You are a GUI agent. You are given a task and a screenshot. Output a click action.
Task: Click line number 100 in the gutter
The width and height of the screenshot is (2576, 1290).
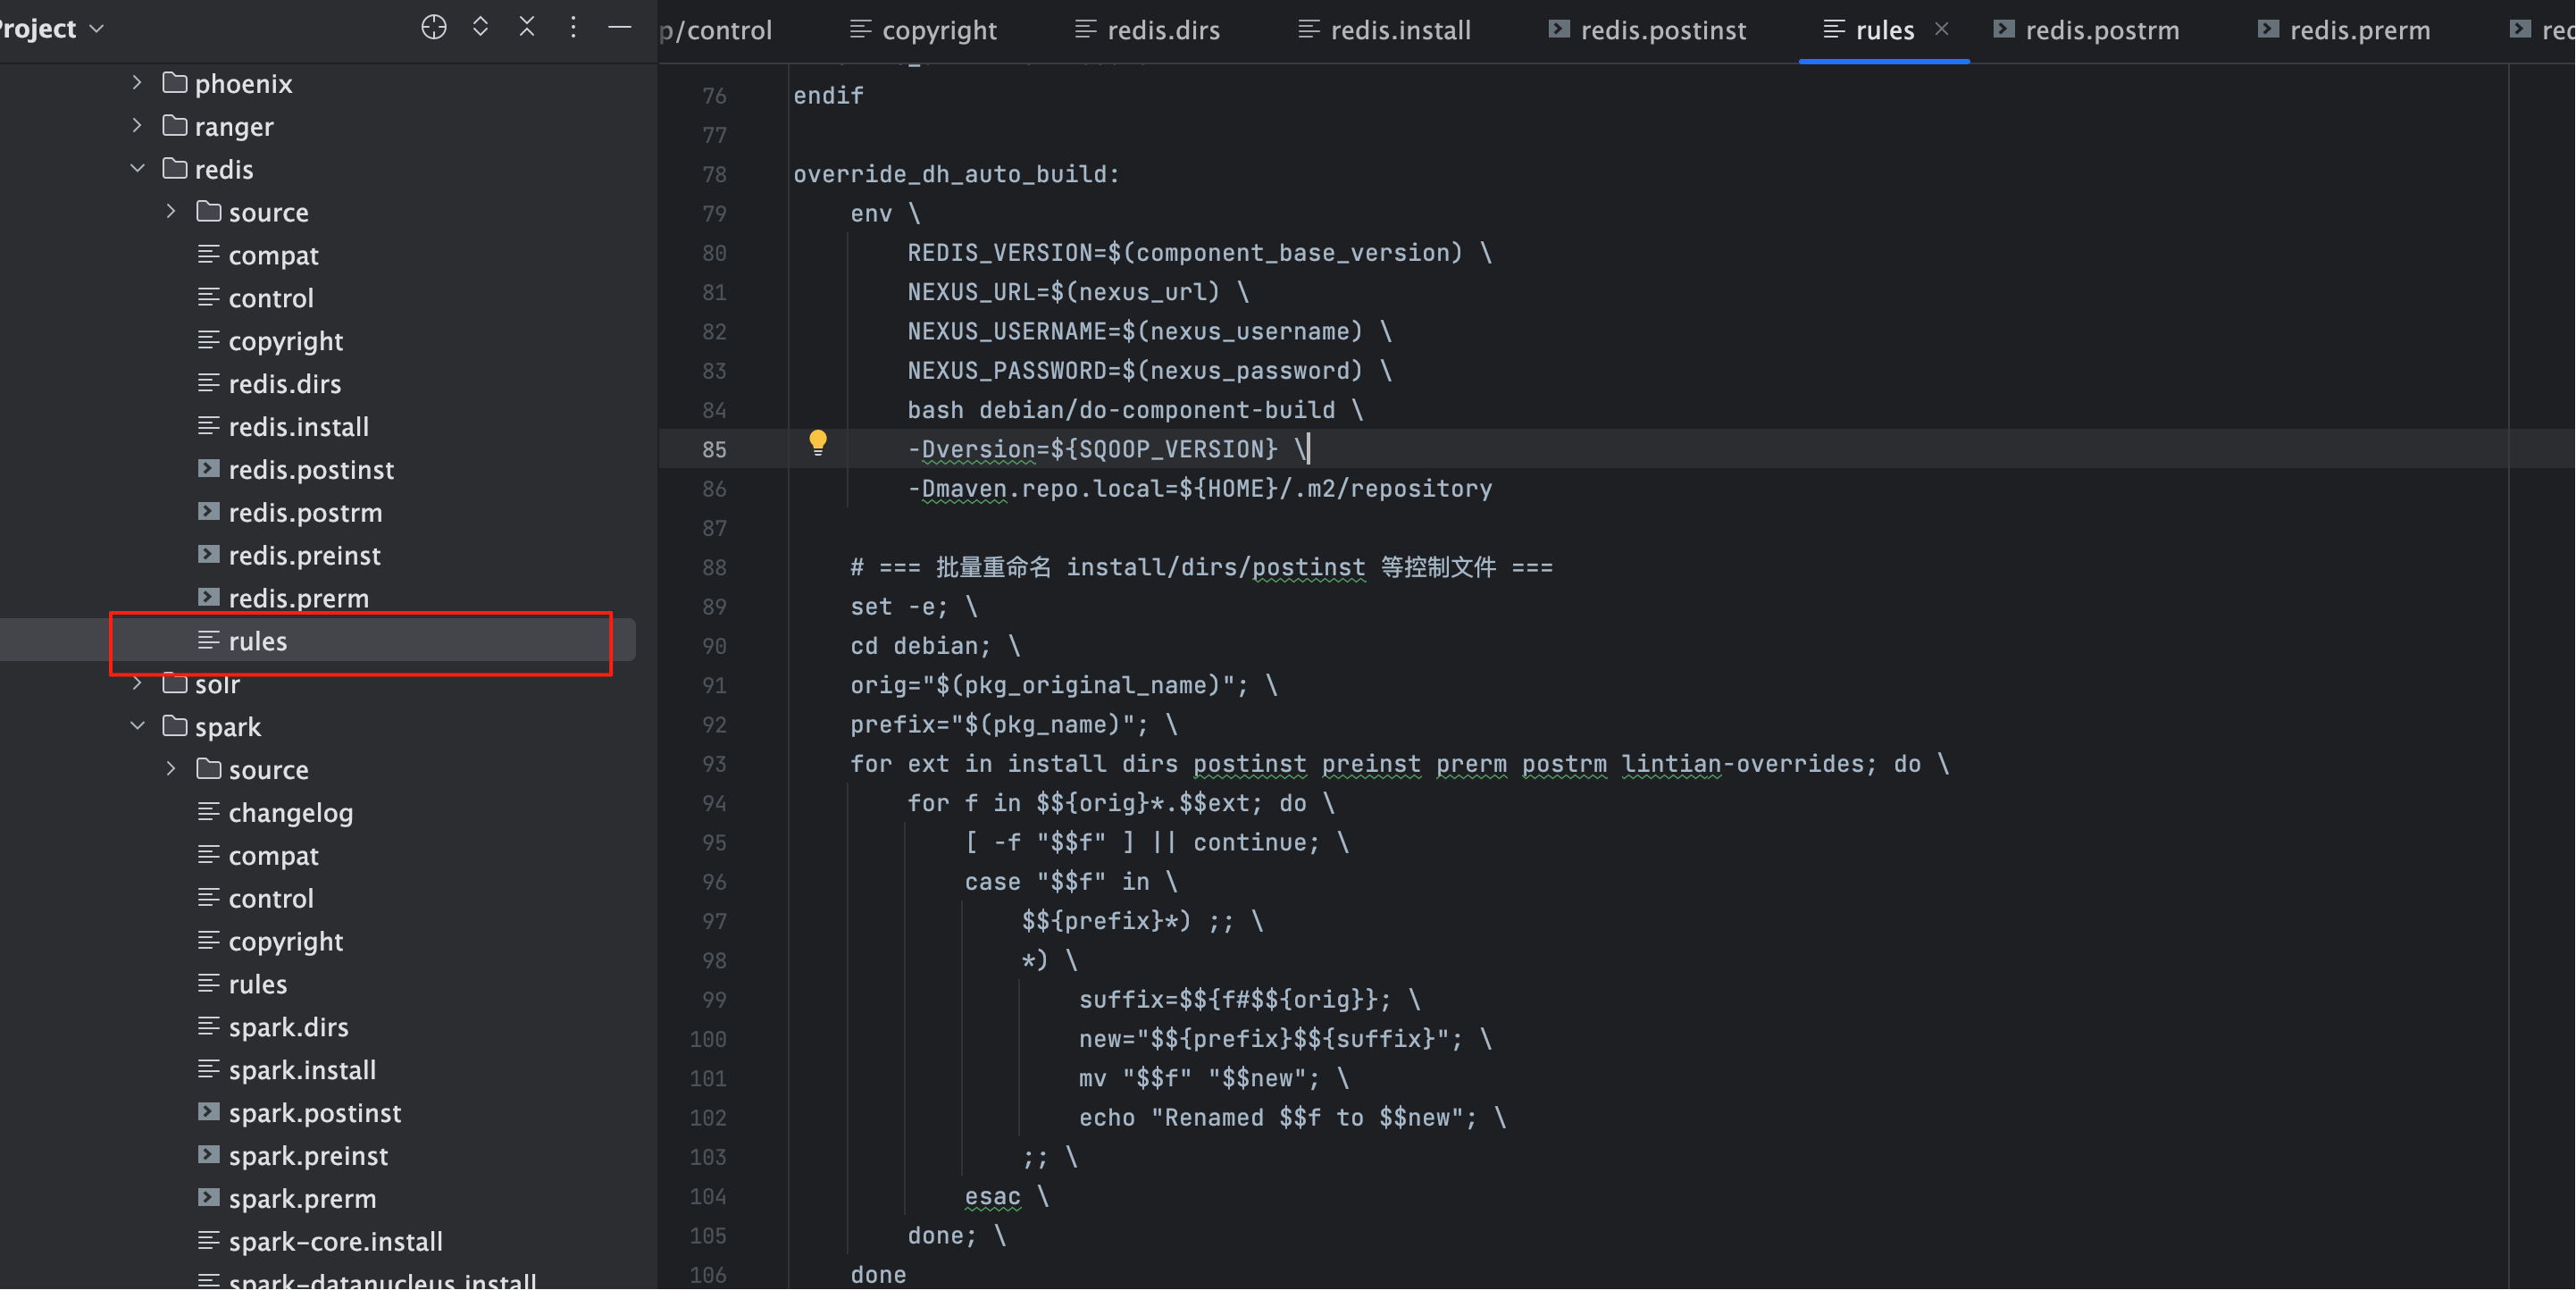tap(708, 1040)
